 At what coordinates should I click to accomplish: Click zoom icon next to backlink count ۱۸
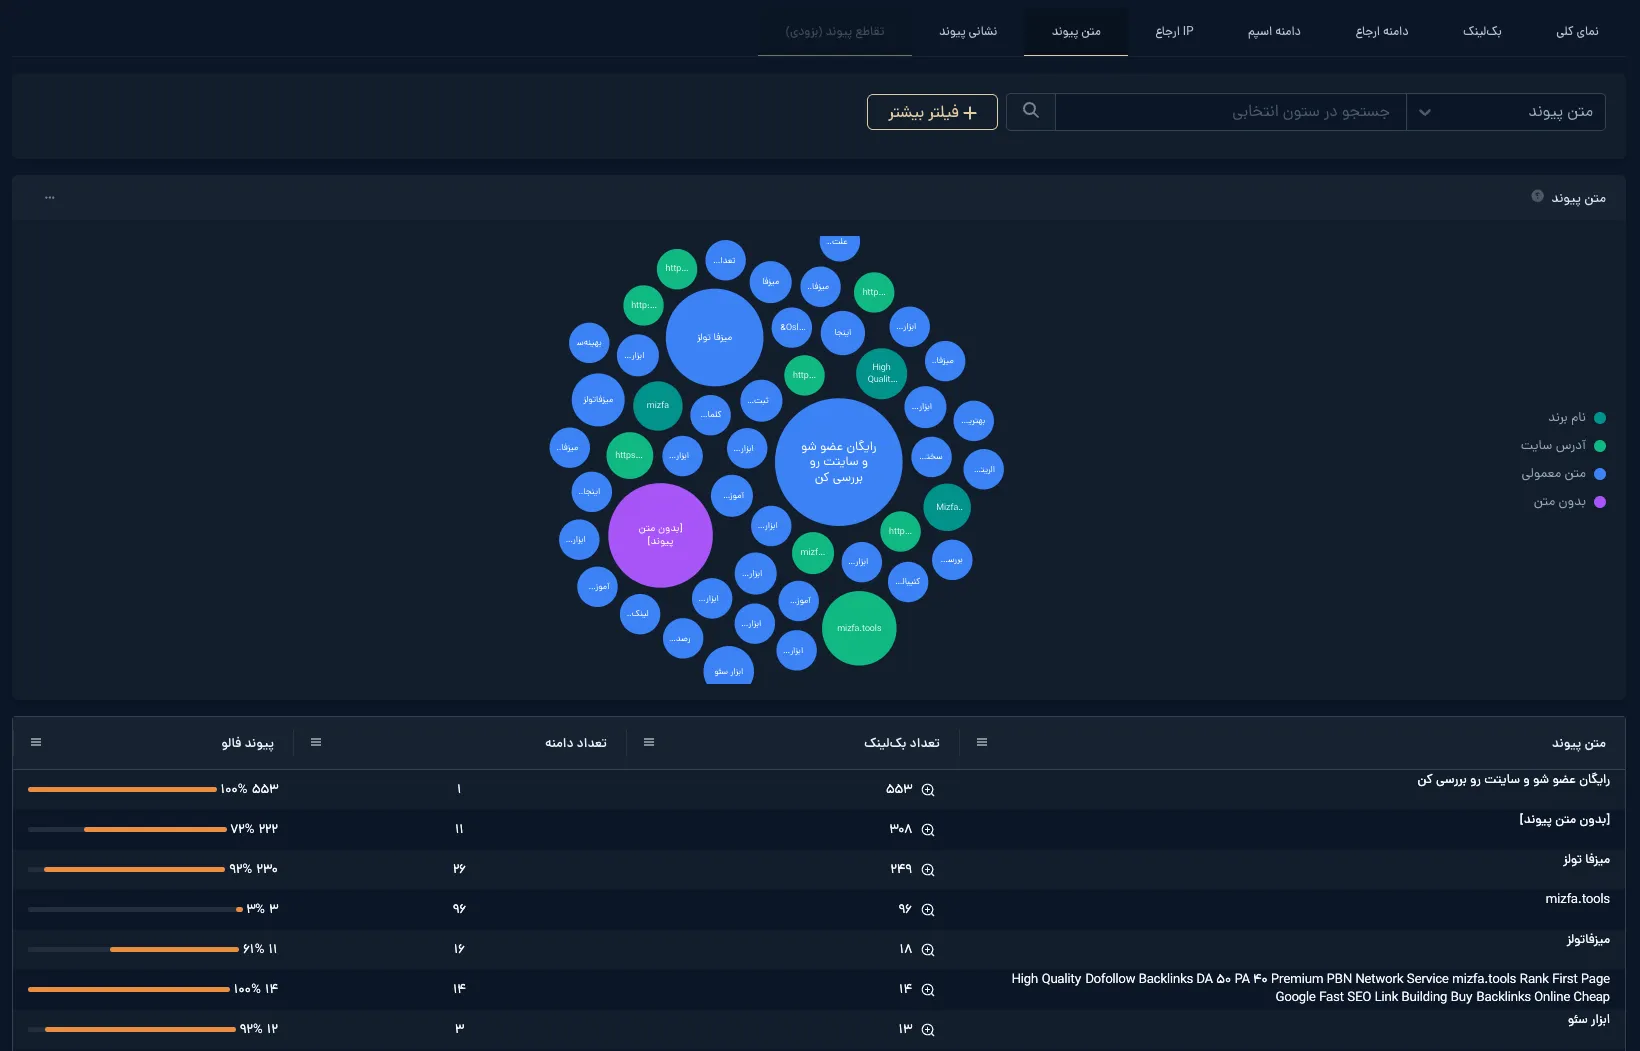[928, 950]
